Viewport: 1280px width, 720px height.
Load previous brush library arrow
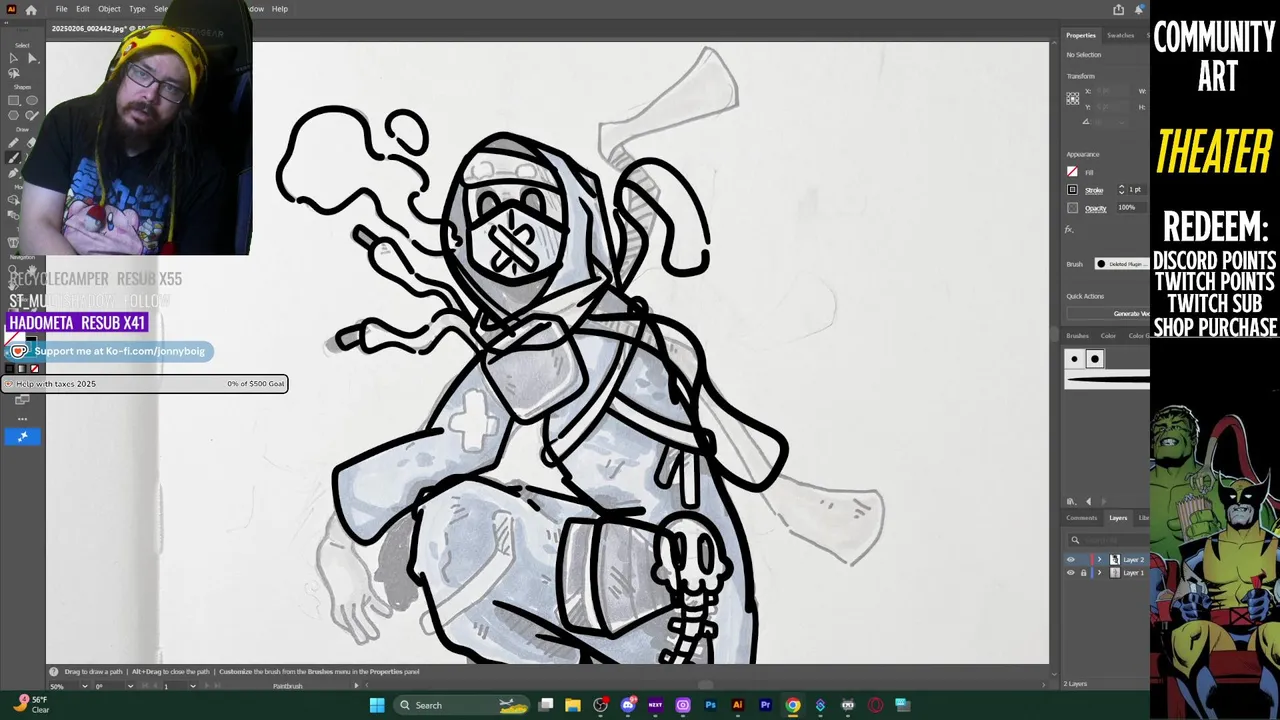click(x=1089, y=501)
